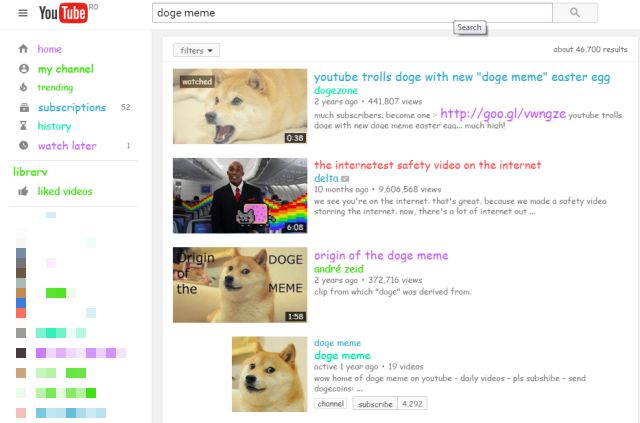Click the home icon in sidebar
The image size is (640, 423).
click(x=23, y=49)
